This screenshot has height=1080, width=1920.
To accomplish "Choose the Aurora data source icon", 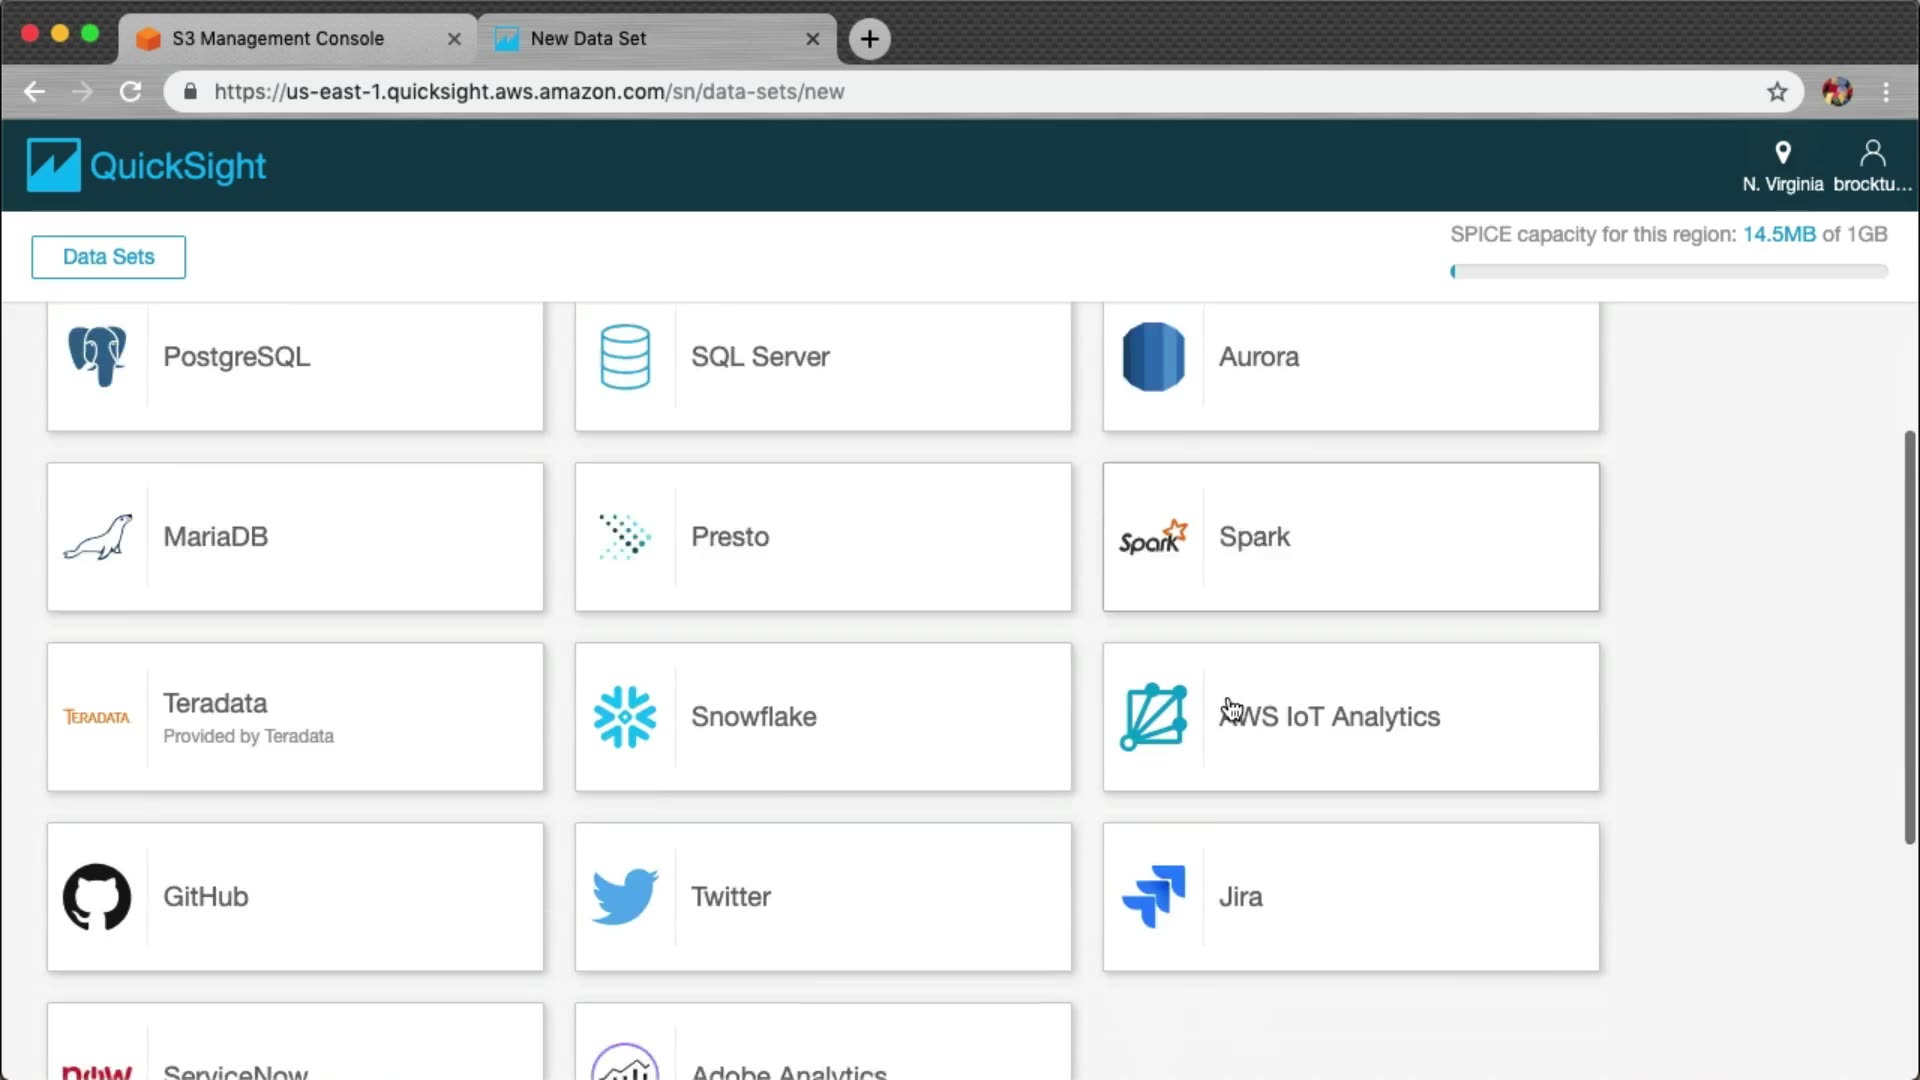I will (1153, 356).
